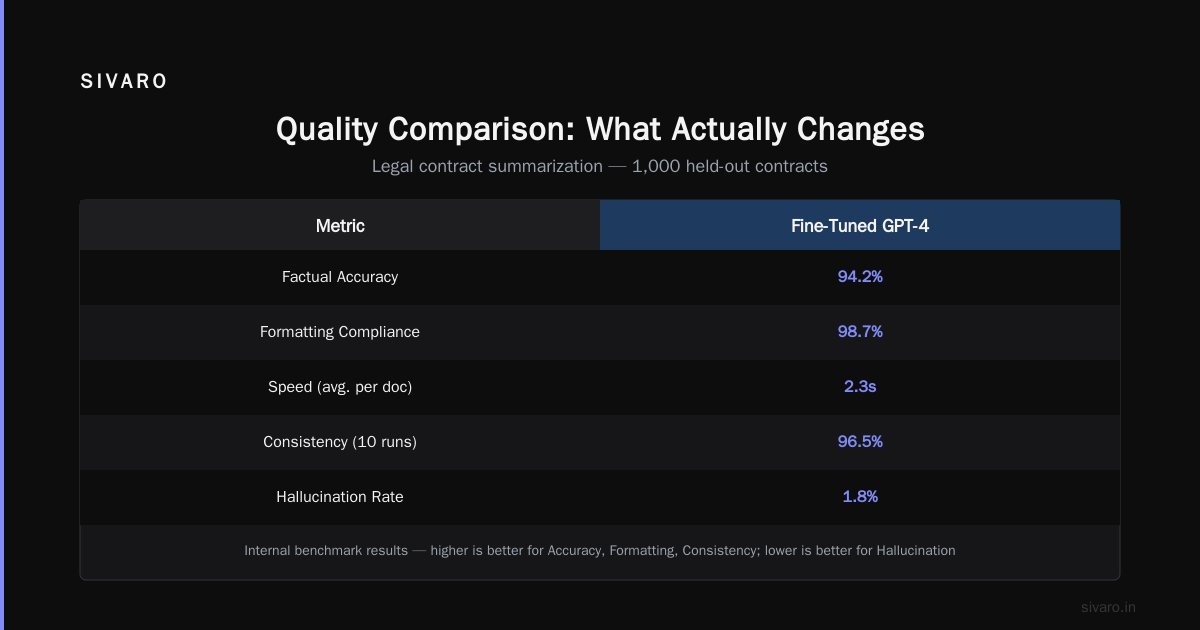Click the 96.5% consistency value
The height and width of the screenshot is (630, 1200).
click(x=860, y=442)
